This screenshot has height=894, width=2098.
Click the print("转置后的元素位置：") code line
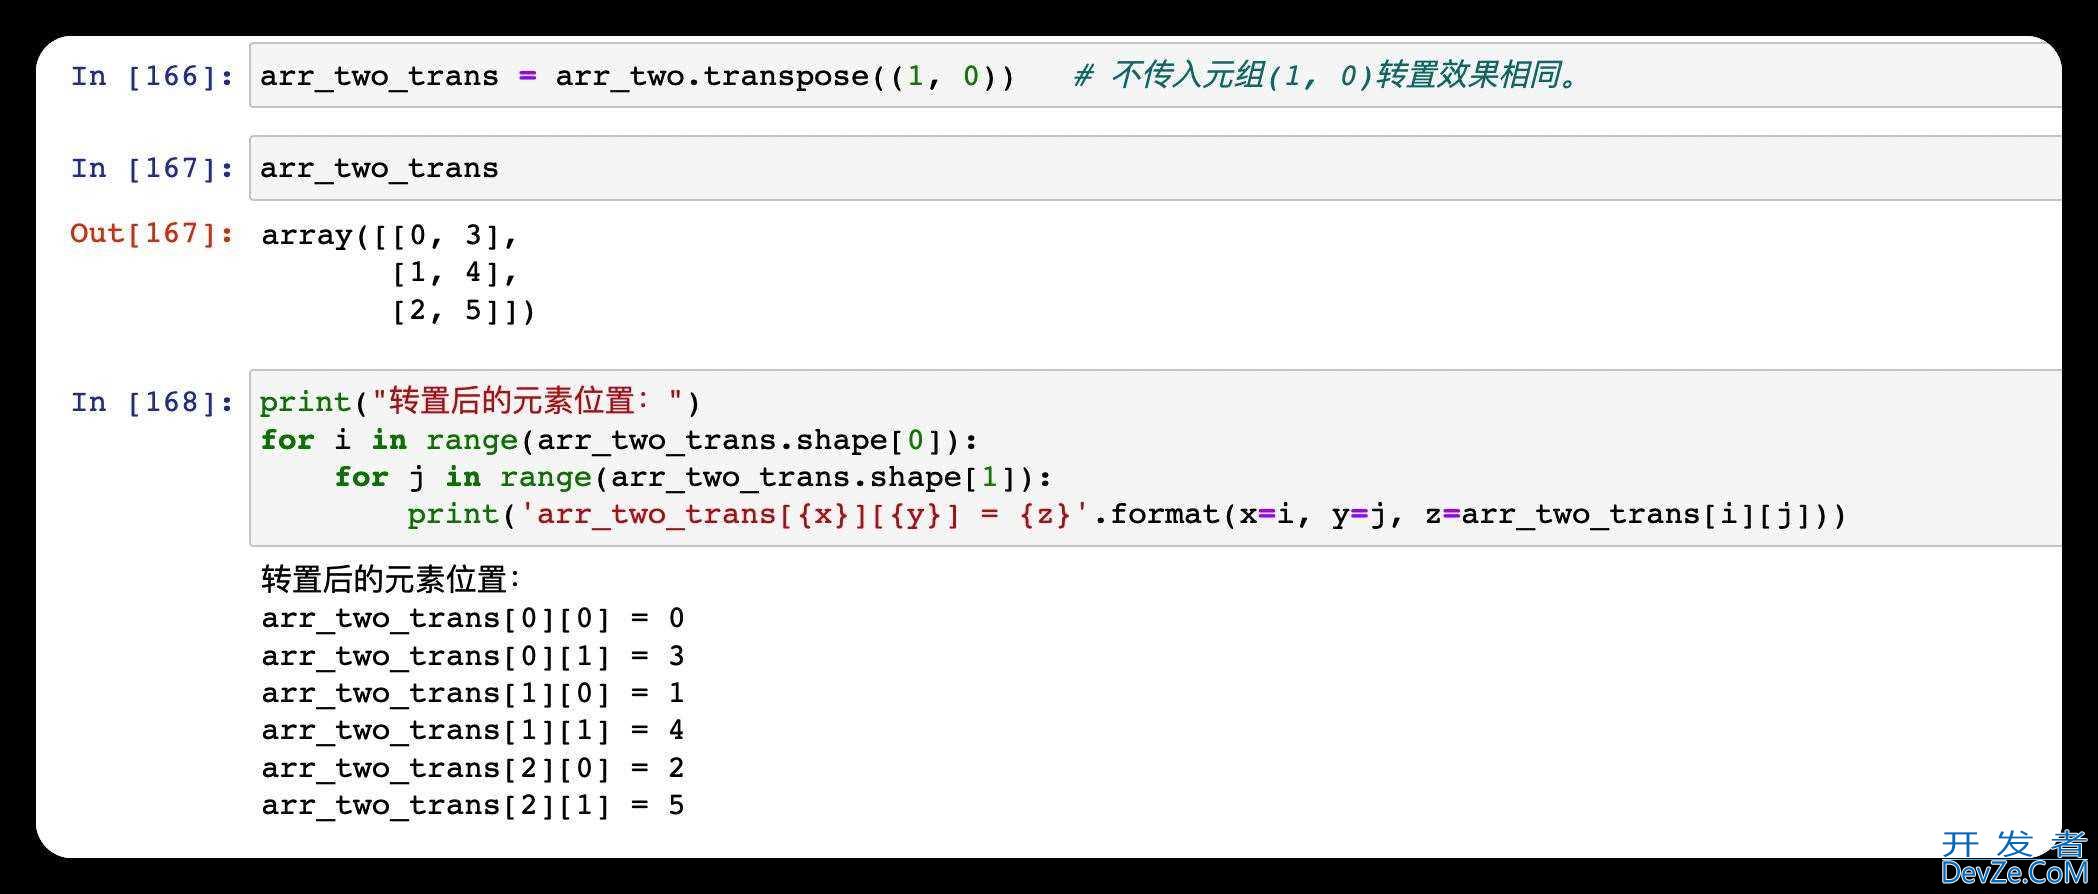(x=480, y=402)
